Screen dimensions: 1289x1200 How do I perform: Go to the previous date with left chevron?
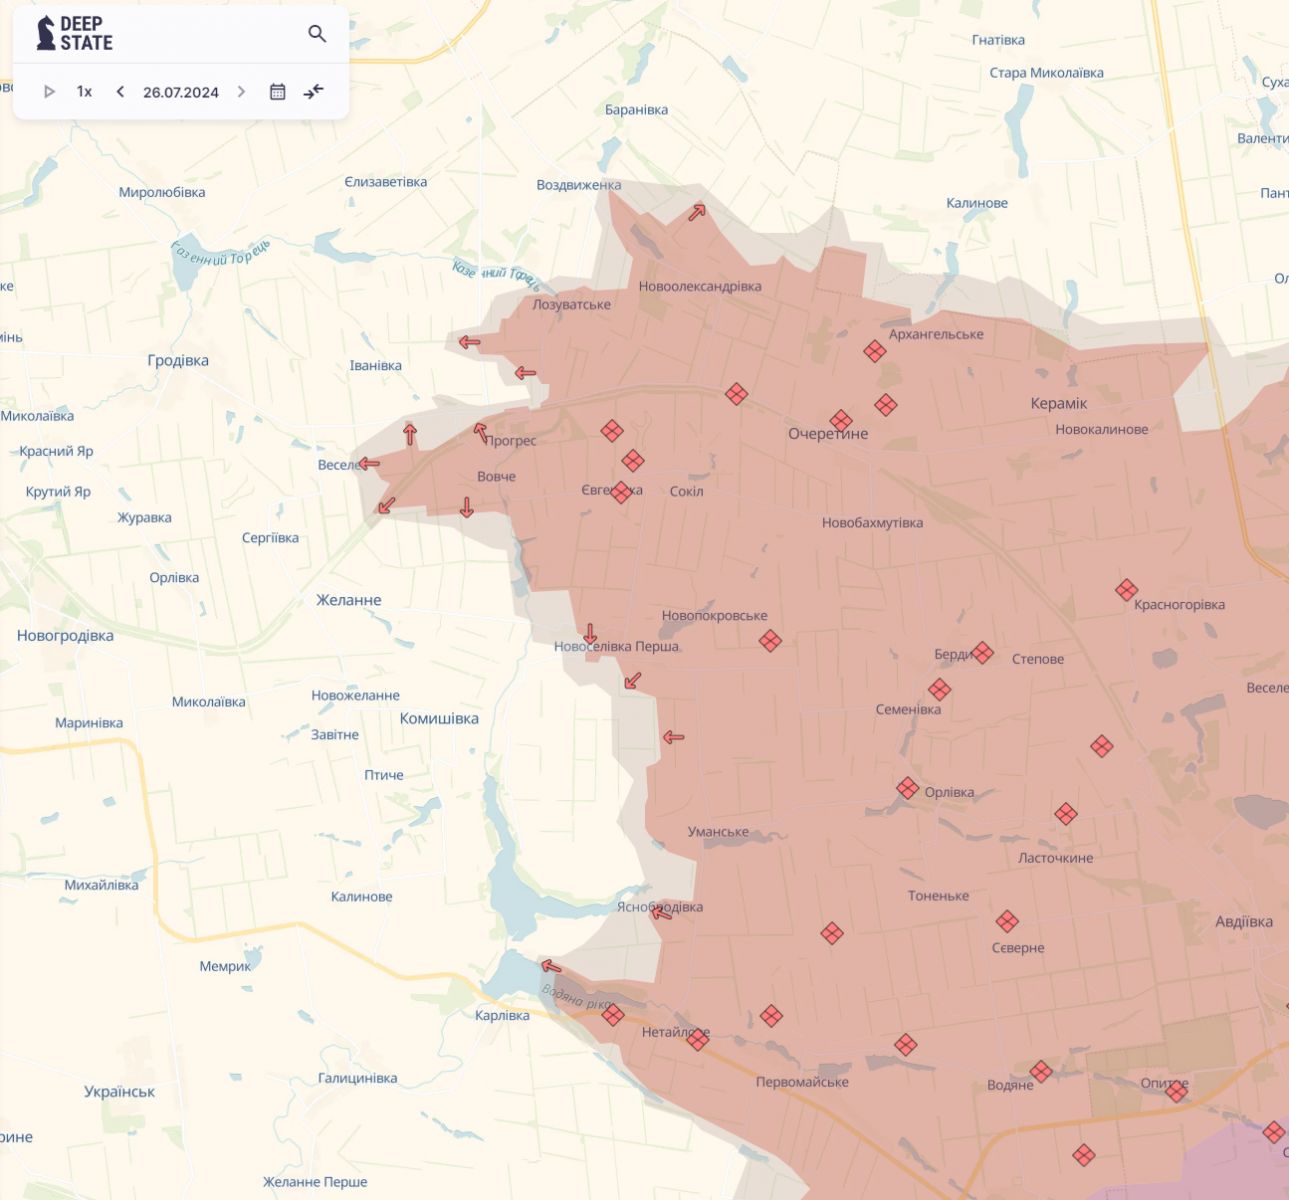pyautogui.click(x=120, y=92)
